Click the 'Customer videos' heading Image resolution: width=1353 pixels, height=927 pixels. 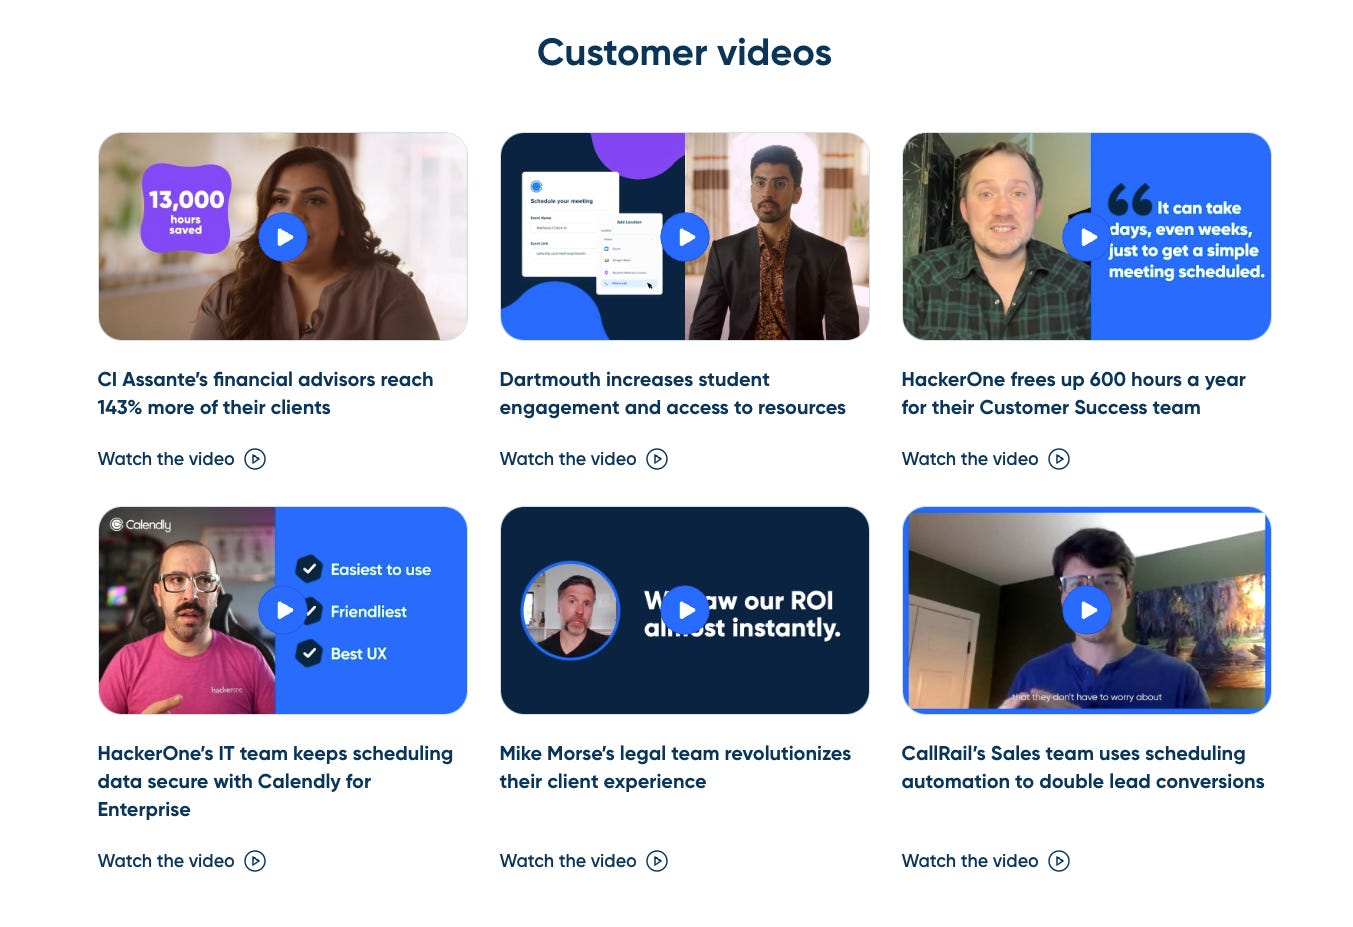pyautogui.click(x=684, y=52)
